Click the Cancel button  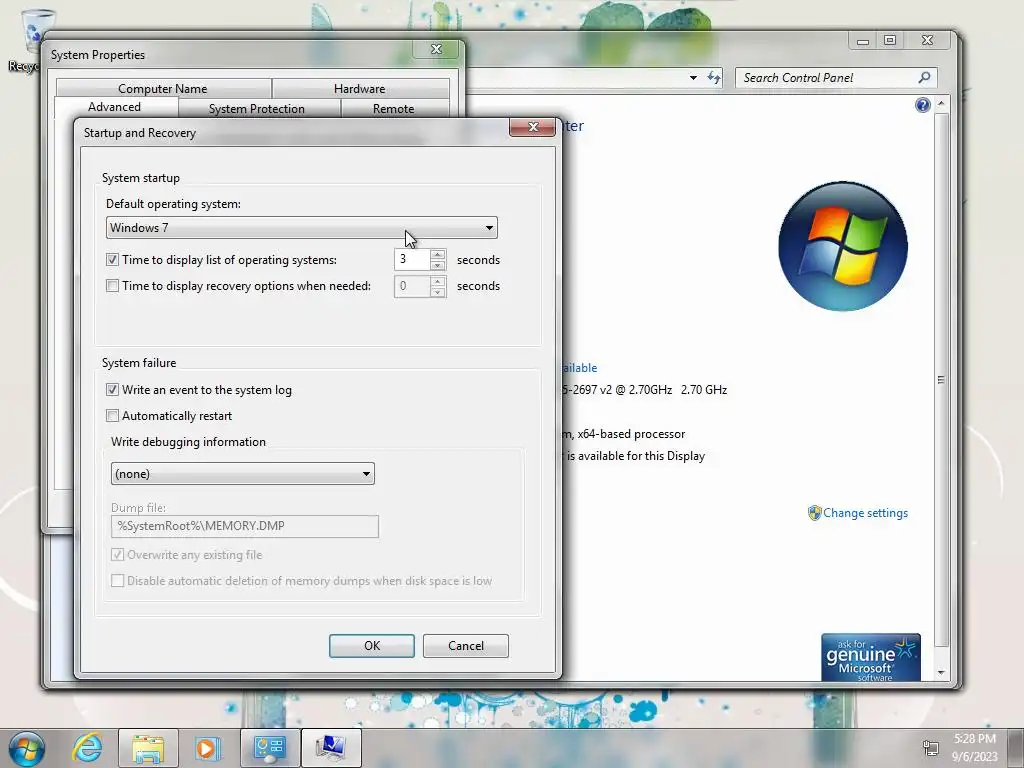point(466,646)
